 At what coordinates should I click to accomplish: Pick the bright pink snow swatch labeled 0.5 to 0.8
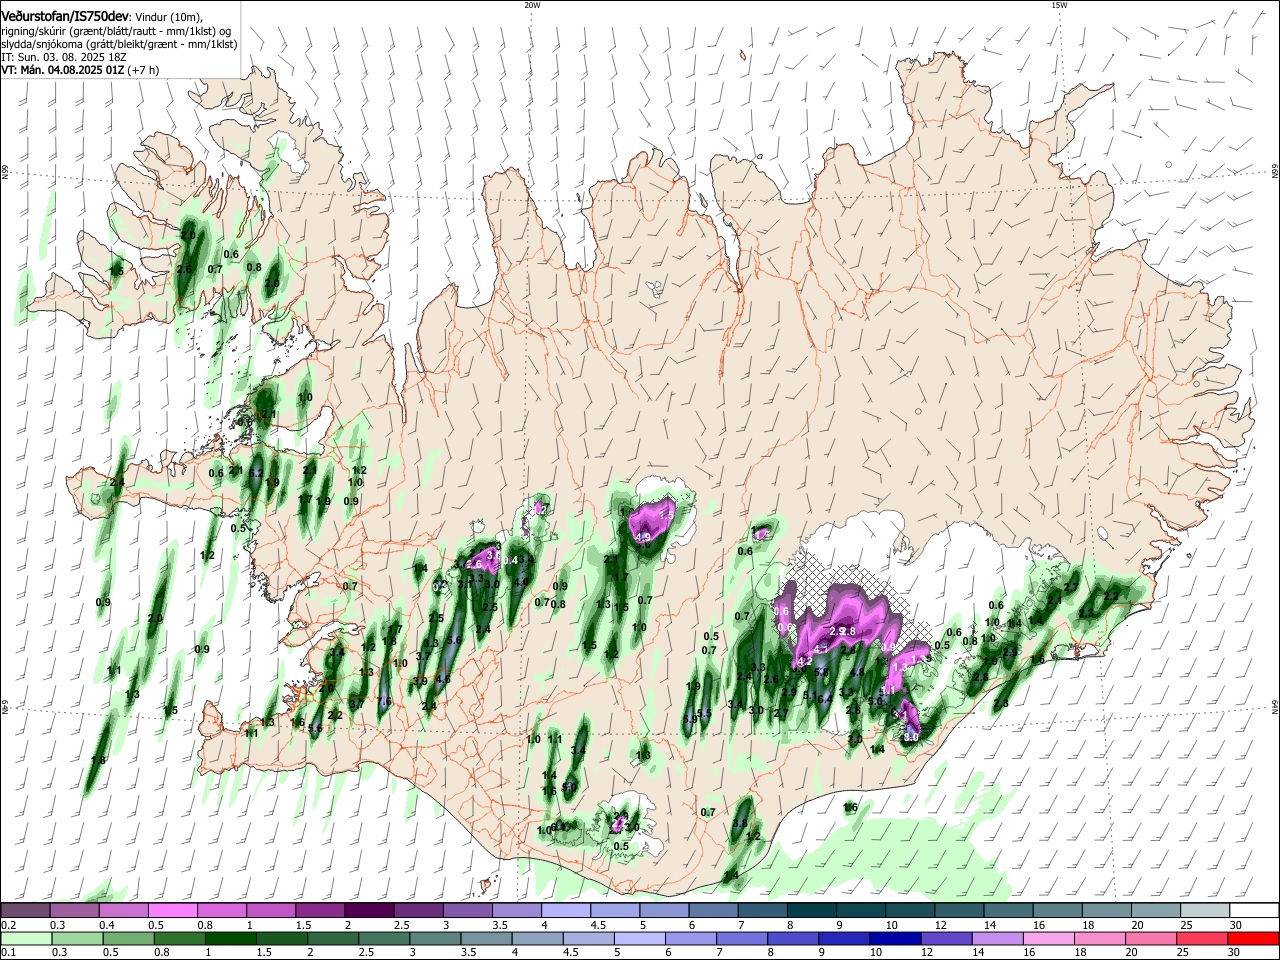click(x=172, y=910)
